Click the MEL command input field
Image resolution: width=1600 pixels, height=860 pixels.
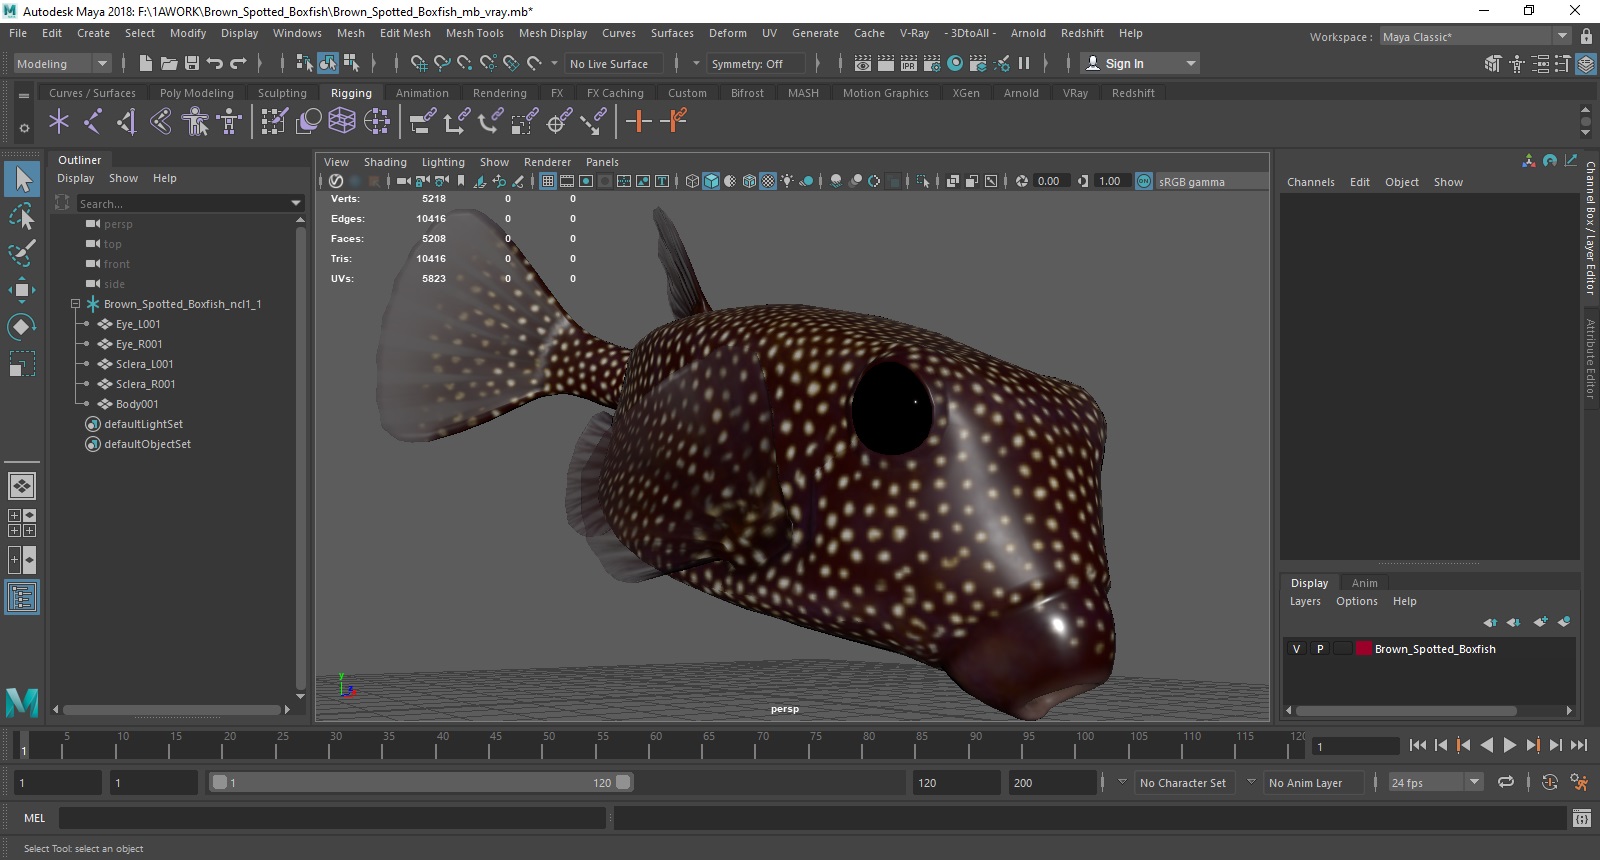click(332, 818)
